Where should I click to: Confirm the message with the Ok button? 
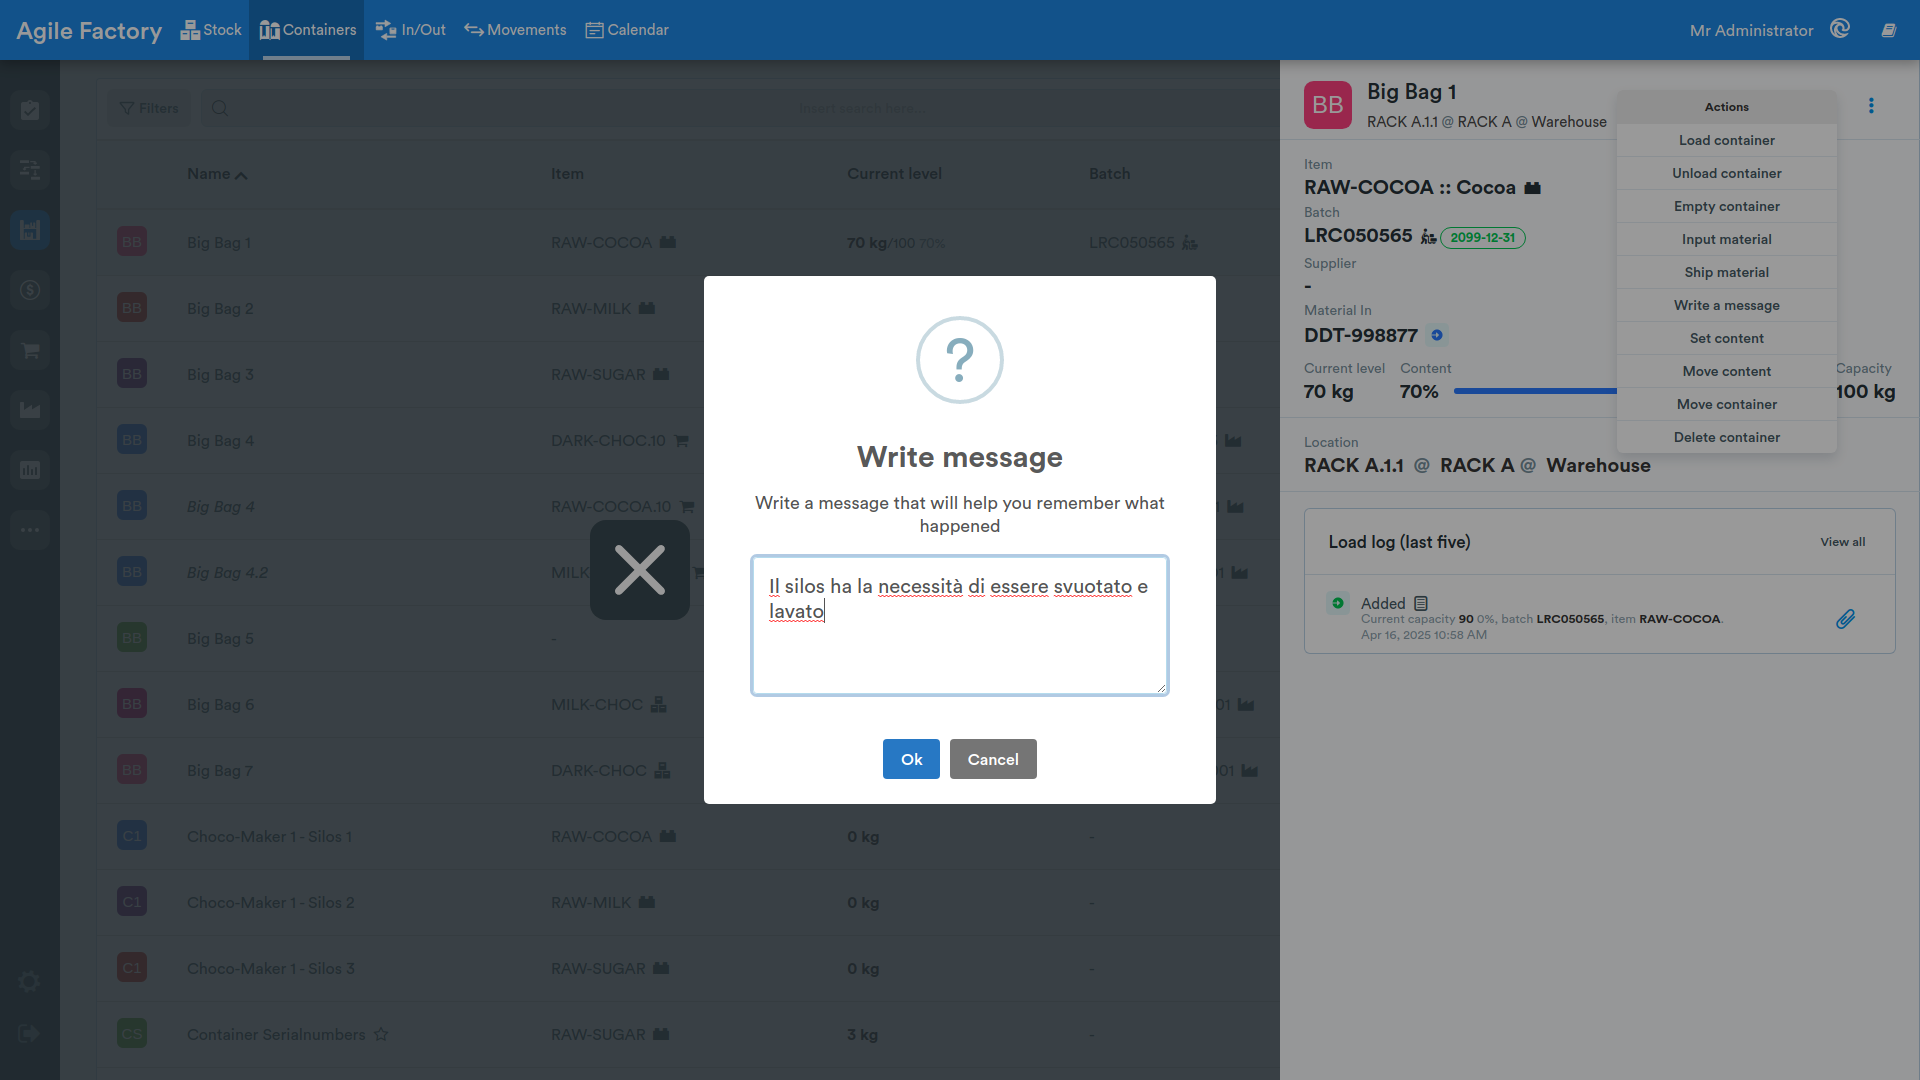coord(911,759)
